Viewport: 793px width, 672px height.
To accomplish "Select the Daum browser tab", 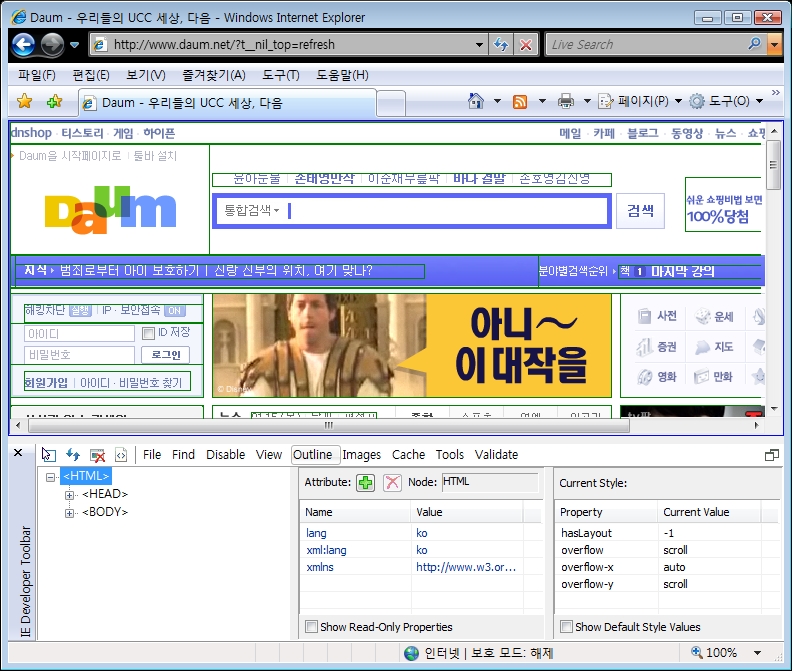I will click(228, 103).
